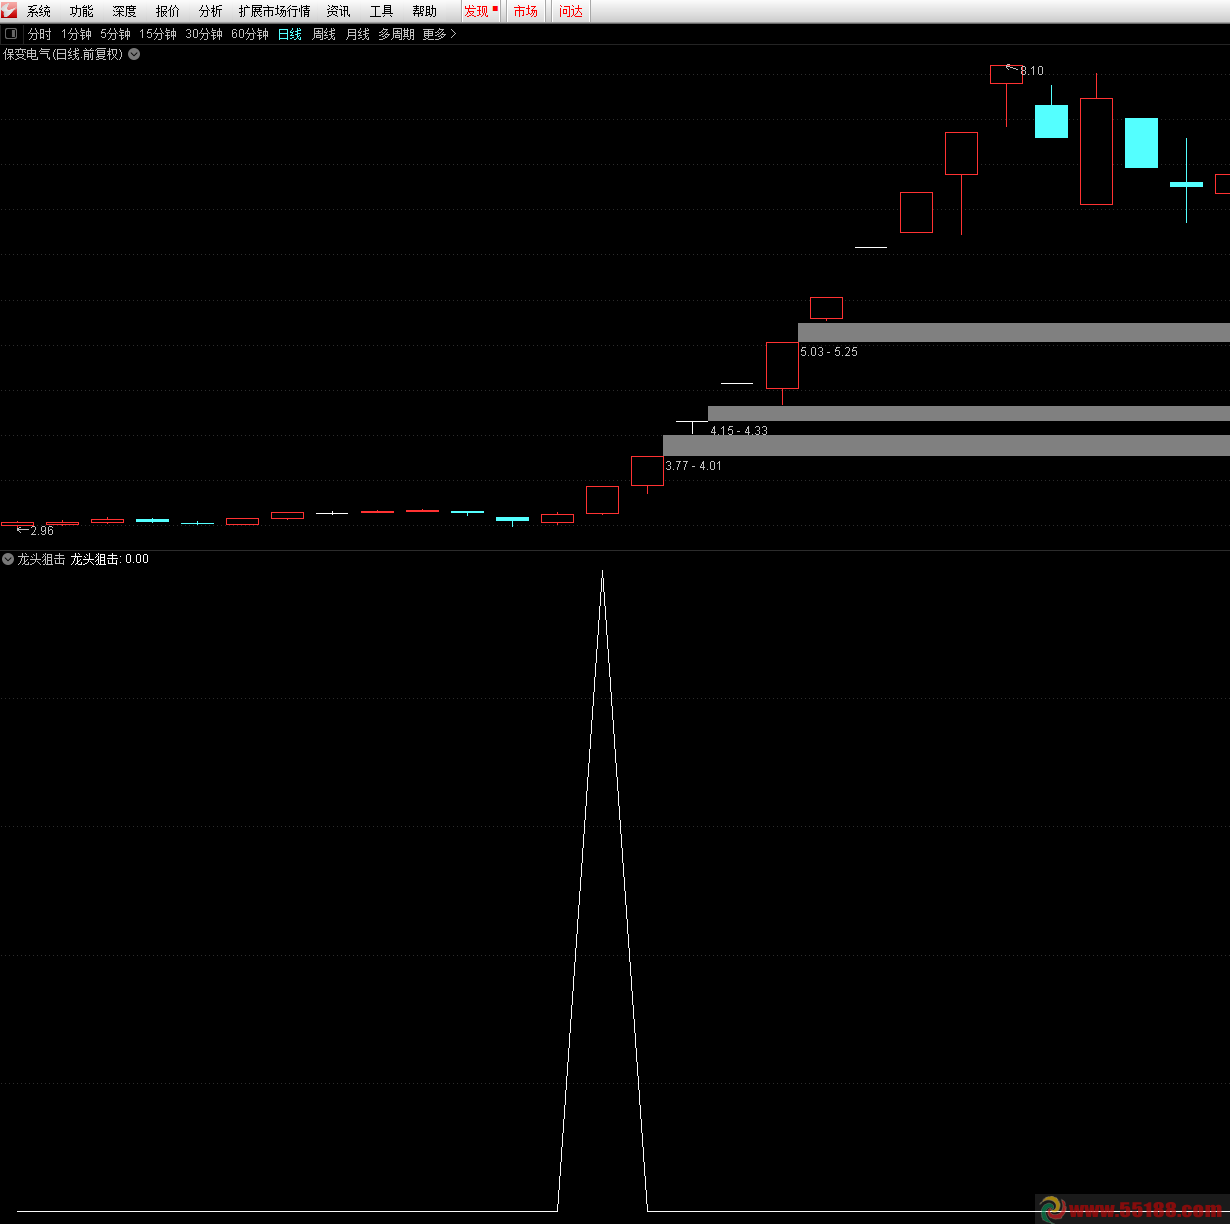Select the 60分钟 period tab
This screenshot has height=1224, width=1230.
click(x=250, y=34)
